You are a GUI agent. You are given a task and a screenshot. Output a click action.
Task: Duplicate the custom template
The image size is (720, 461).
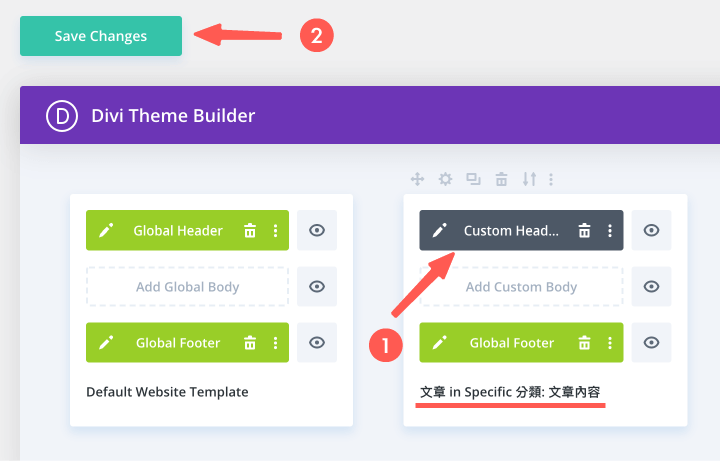click(x=473, y=179)
